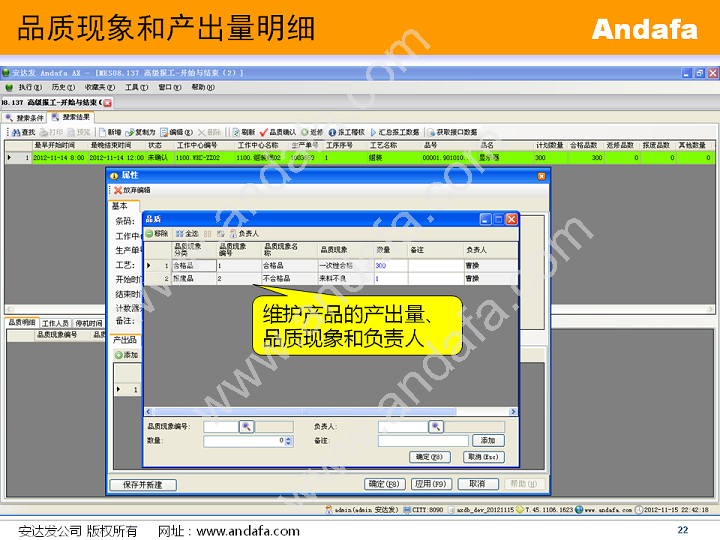
Task: Click the horizontal scrollbar in 品质 grid
Action: (x=300, y=411)
